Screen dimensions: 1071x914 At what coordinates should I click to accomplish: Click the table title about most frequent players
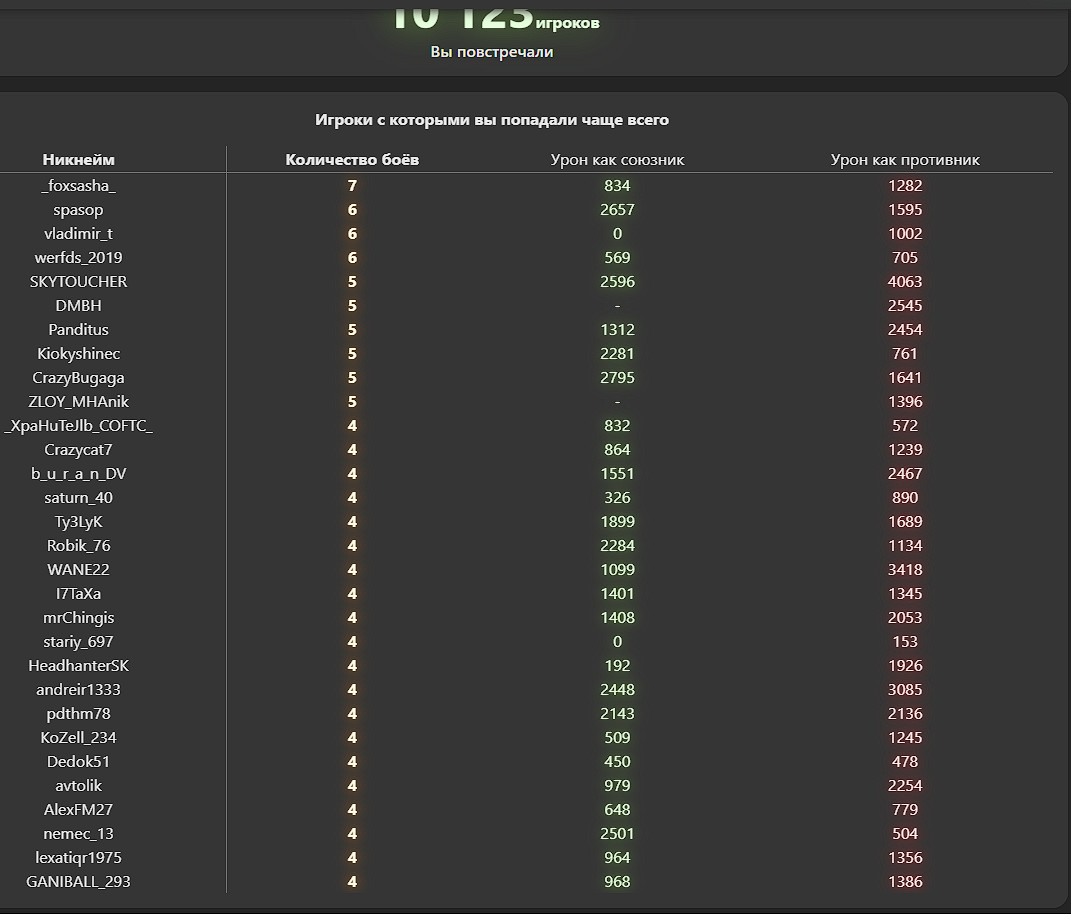tap(492, 120)
